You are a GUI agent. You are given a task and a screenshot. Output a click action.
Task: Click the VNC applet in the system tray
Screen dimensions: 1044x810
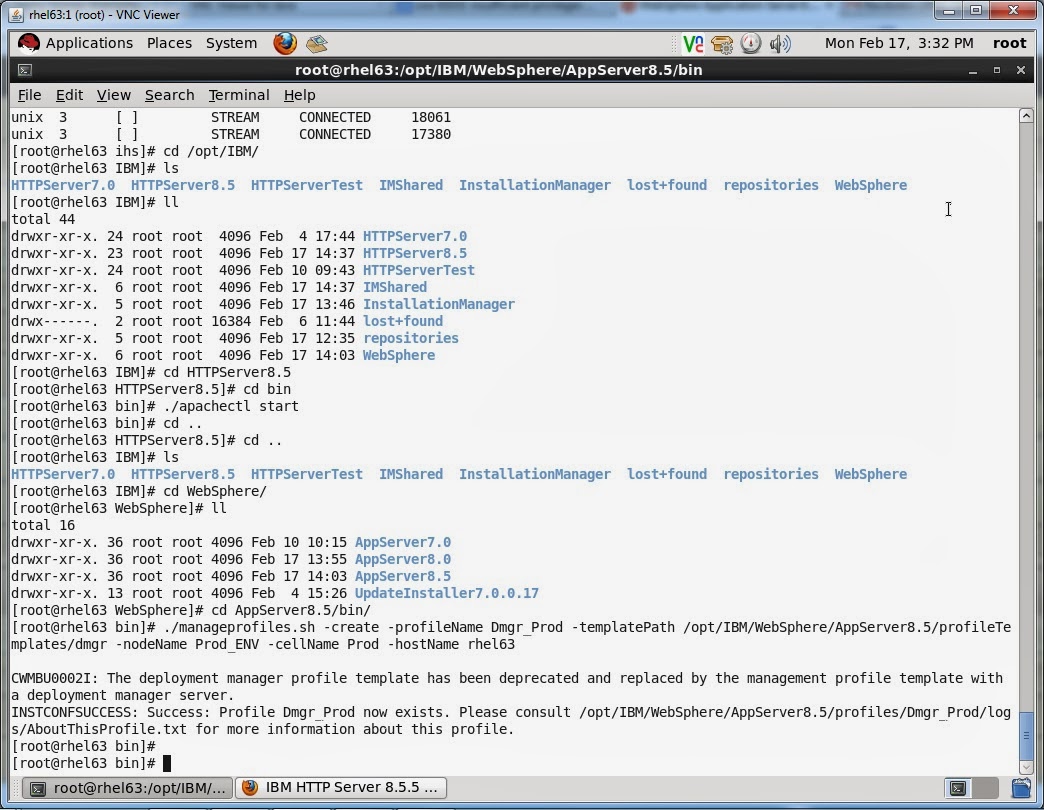click(692, 43)
